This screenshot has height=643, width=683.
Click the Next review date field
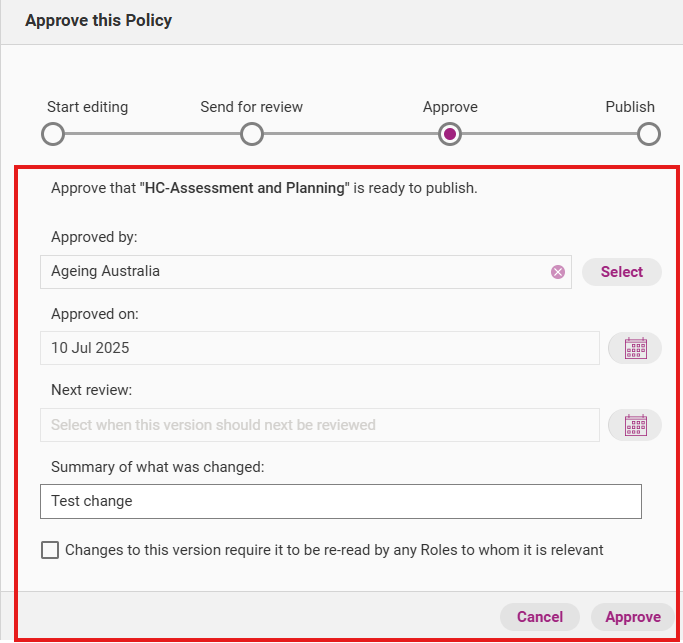[x=320, y=425]
